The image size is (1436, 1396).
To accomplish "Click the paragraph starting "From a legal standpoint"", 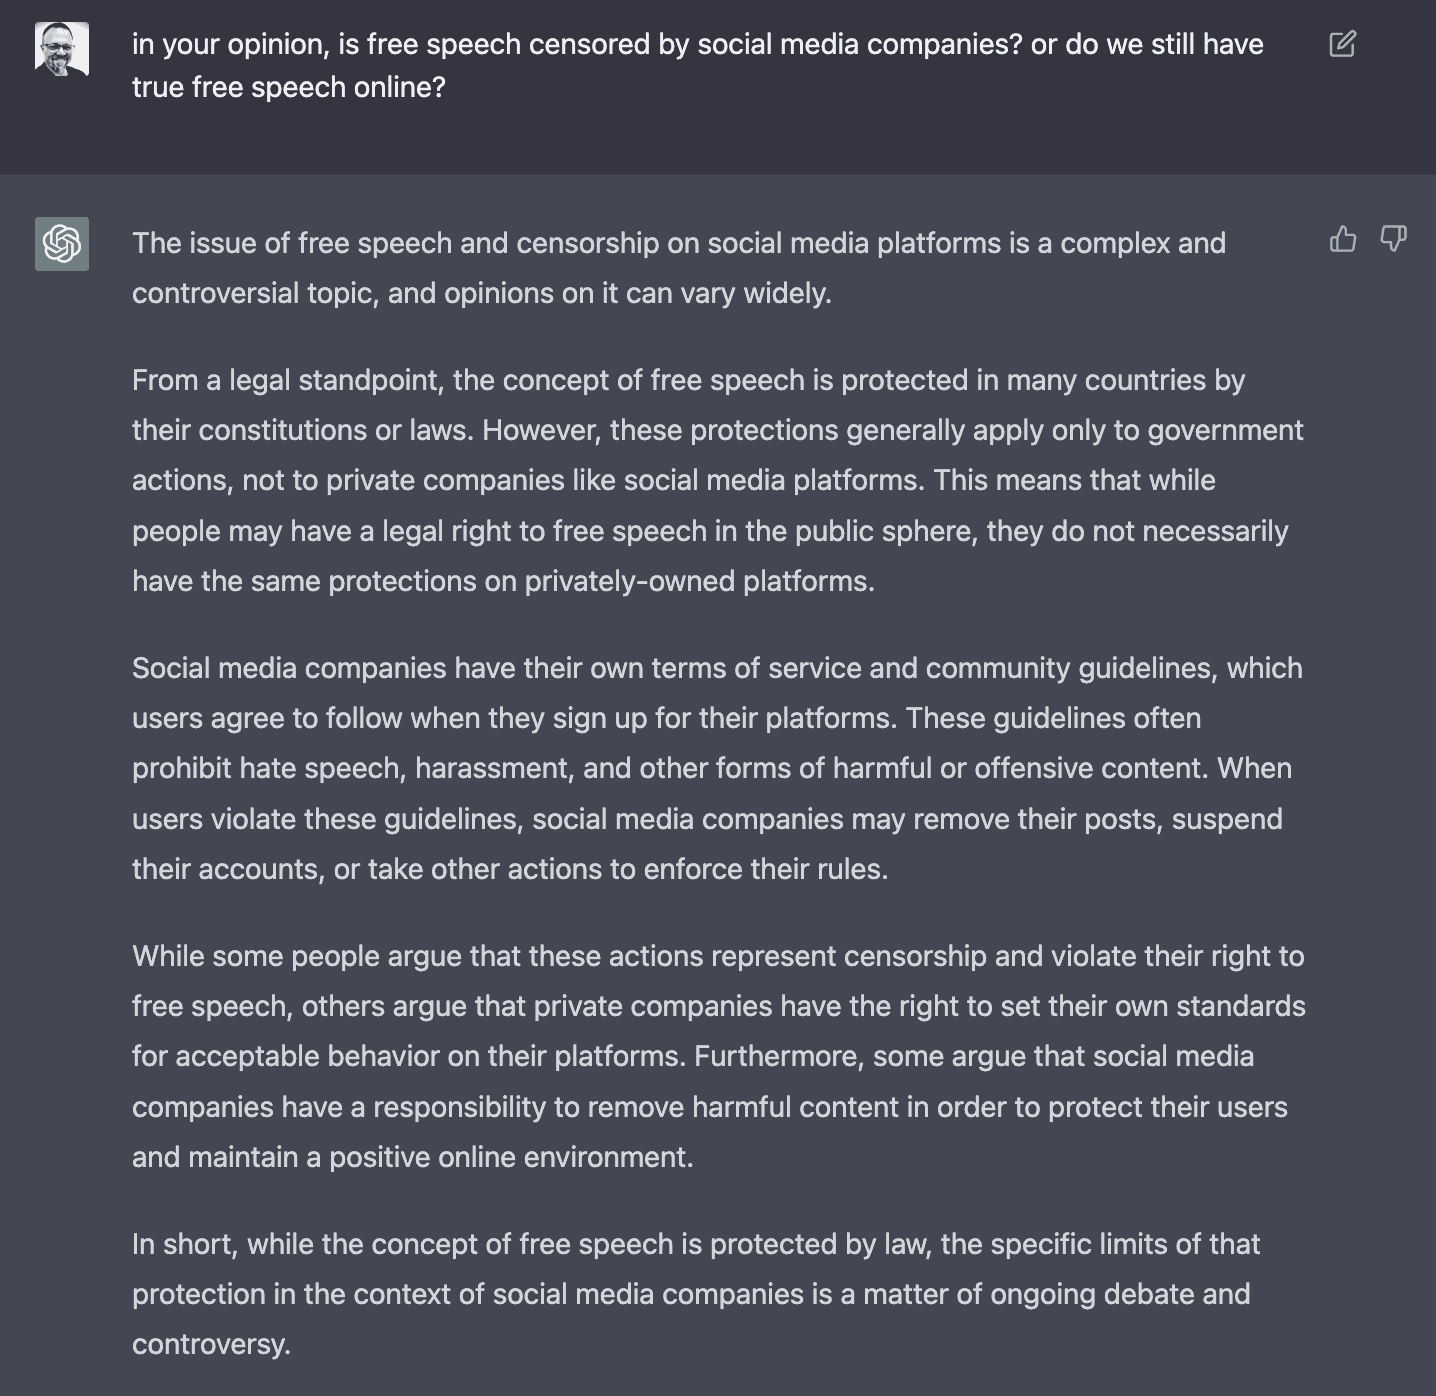I will coord(717,480).
